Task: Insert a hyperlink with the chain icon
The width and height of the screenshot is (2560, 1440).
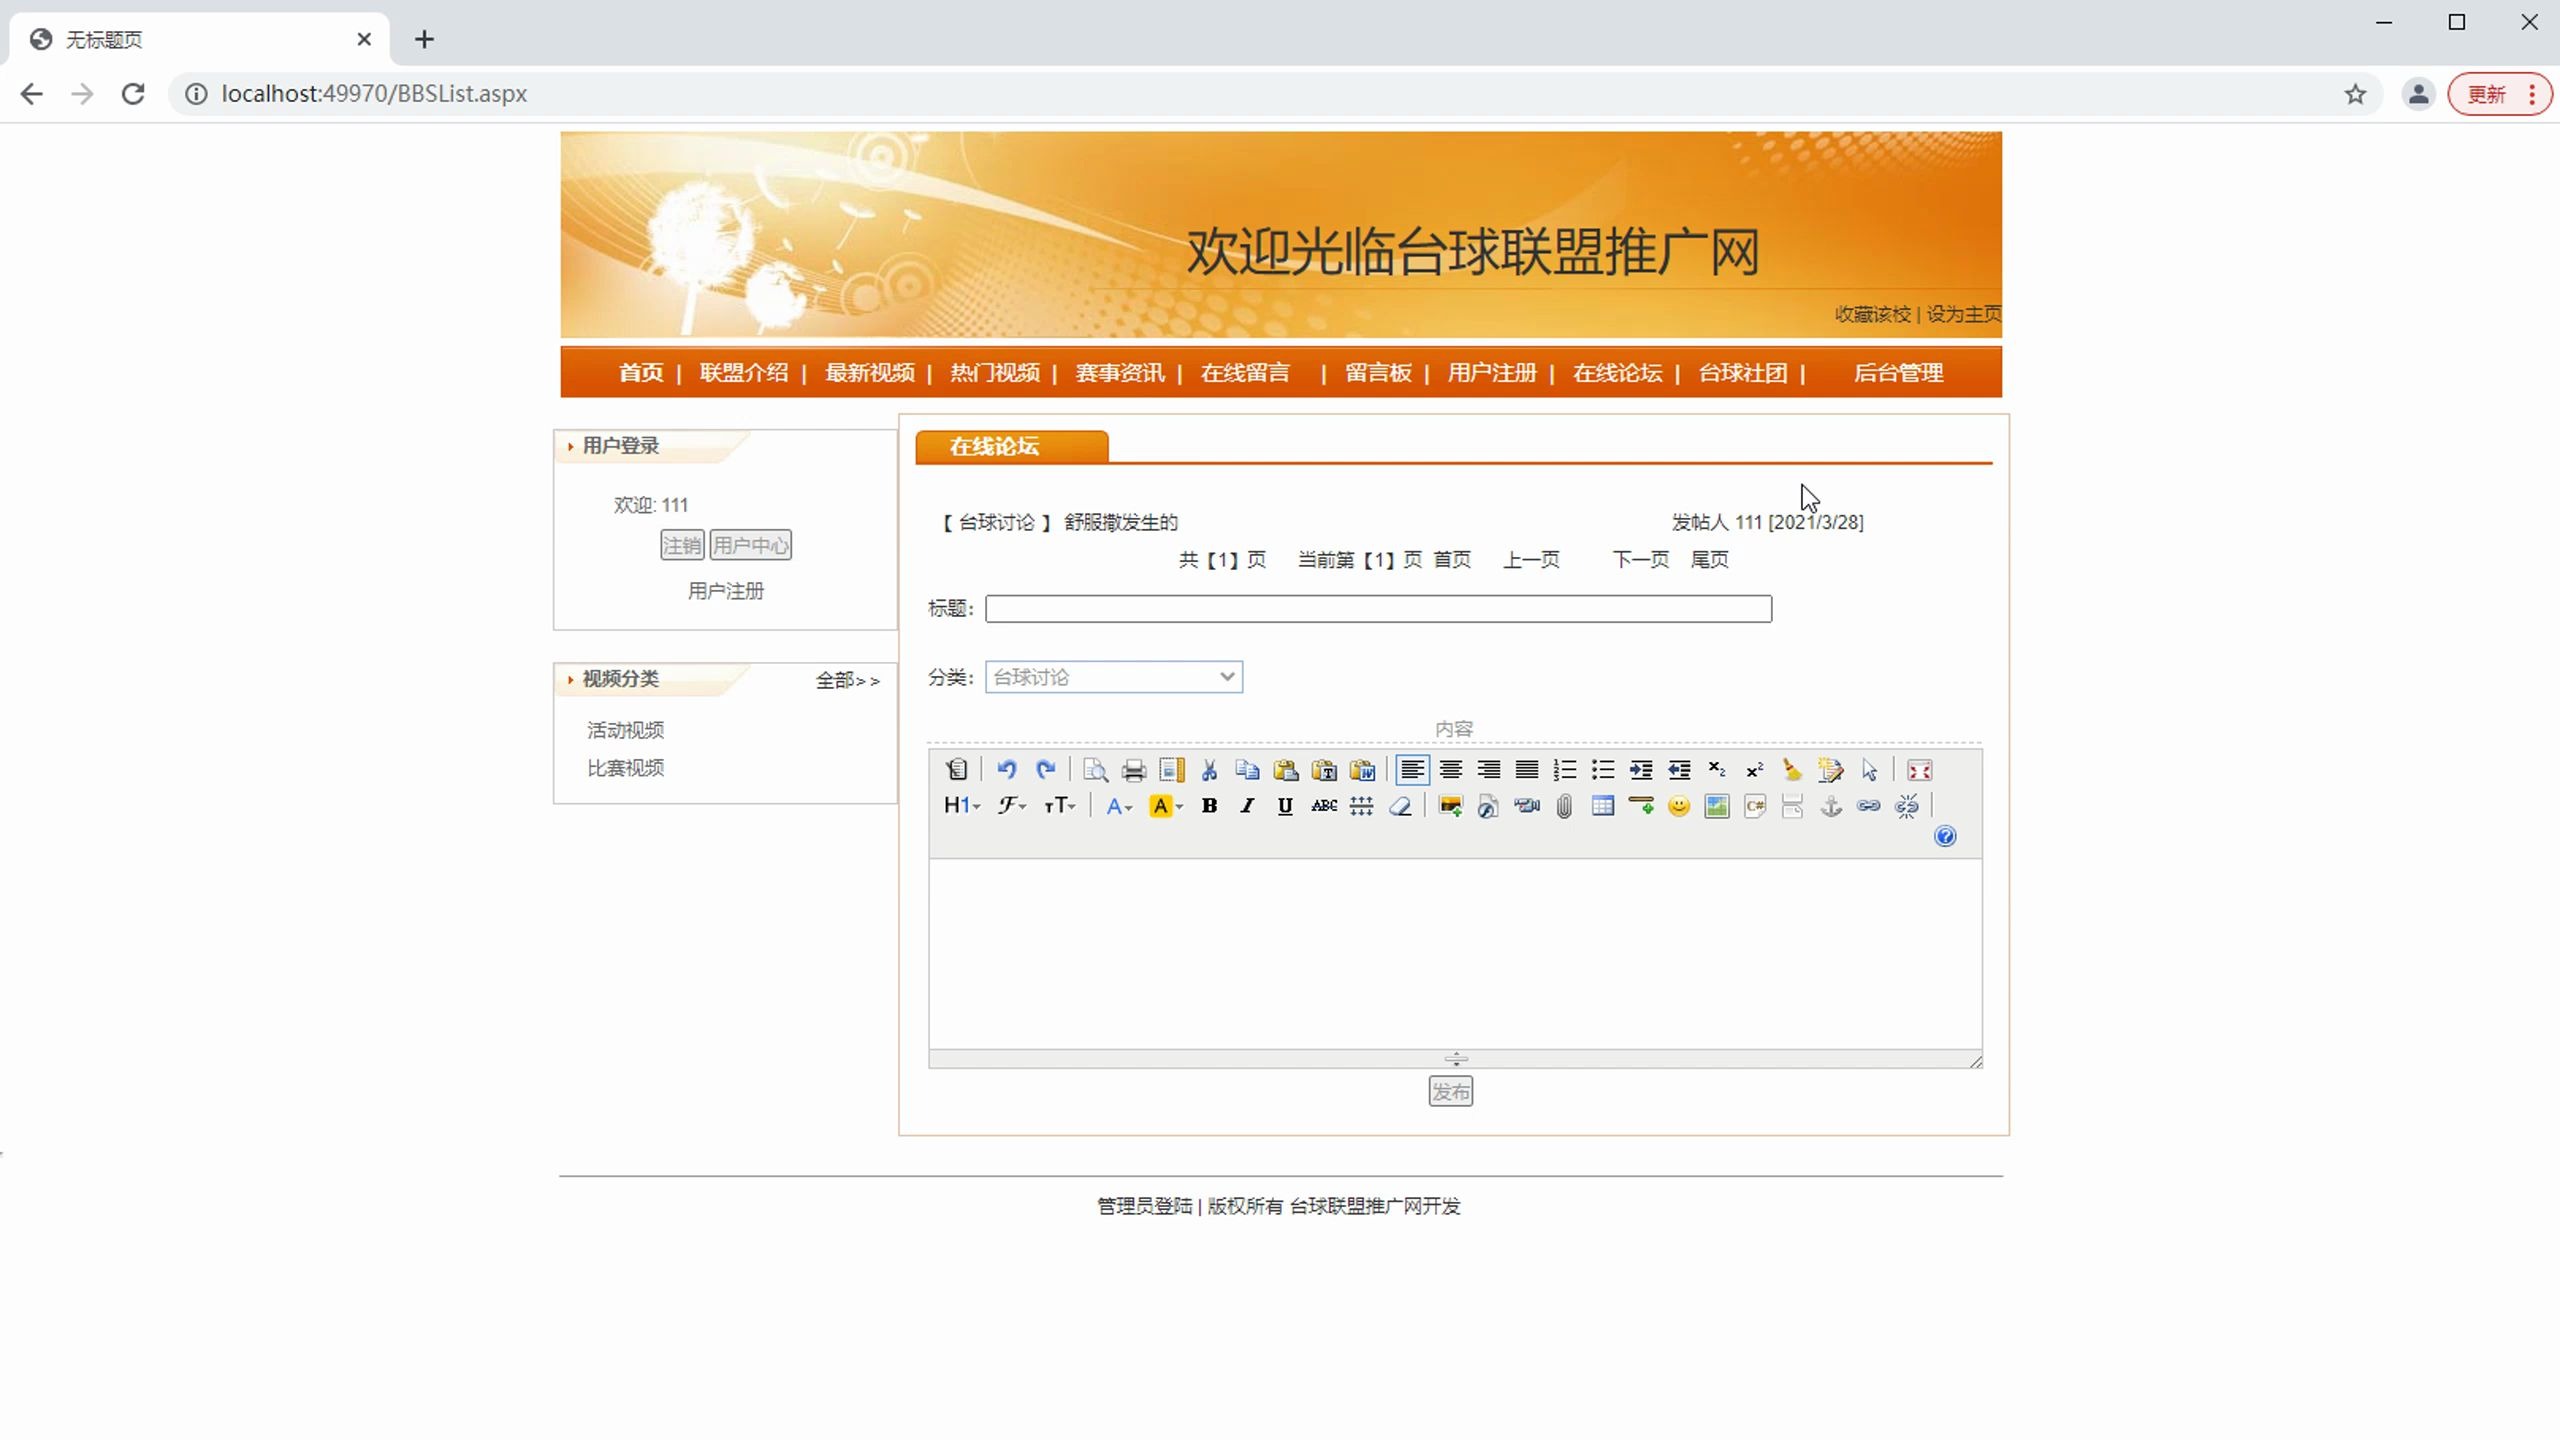Action: [1869, 805]
